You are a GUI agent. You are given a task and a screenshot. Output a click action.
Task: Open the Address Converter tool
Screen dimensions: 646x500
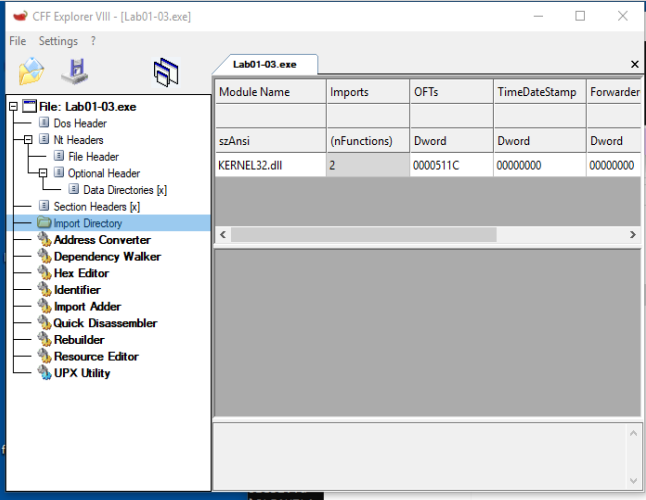point(102,240)
